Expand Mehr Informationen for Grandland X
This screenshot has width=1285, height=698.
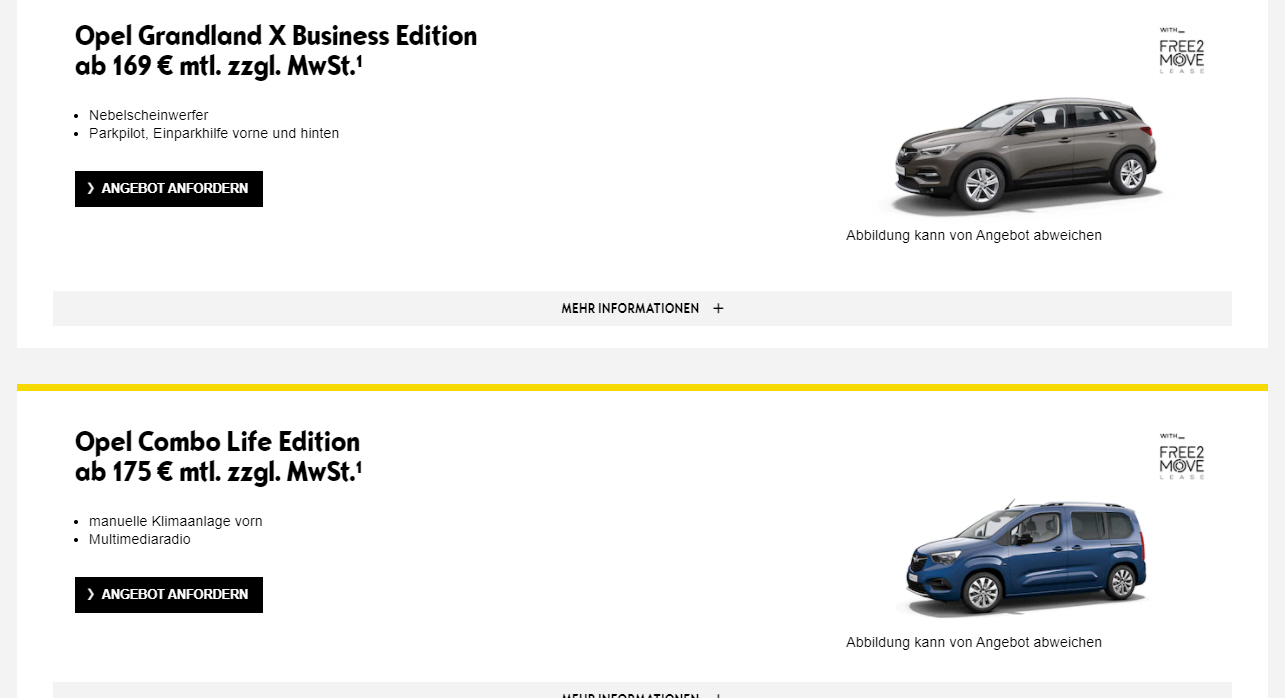coord(642,308)
